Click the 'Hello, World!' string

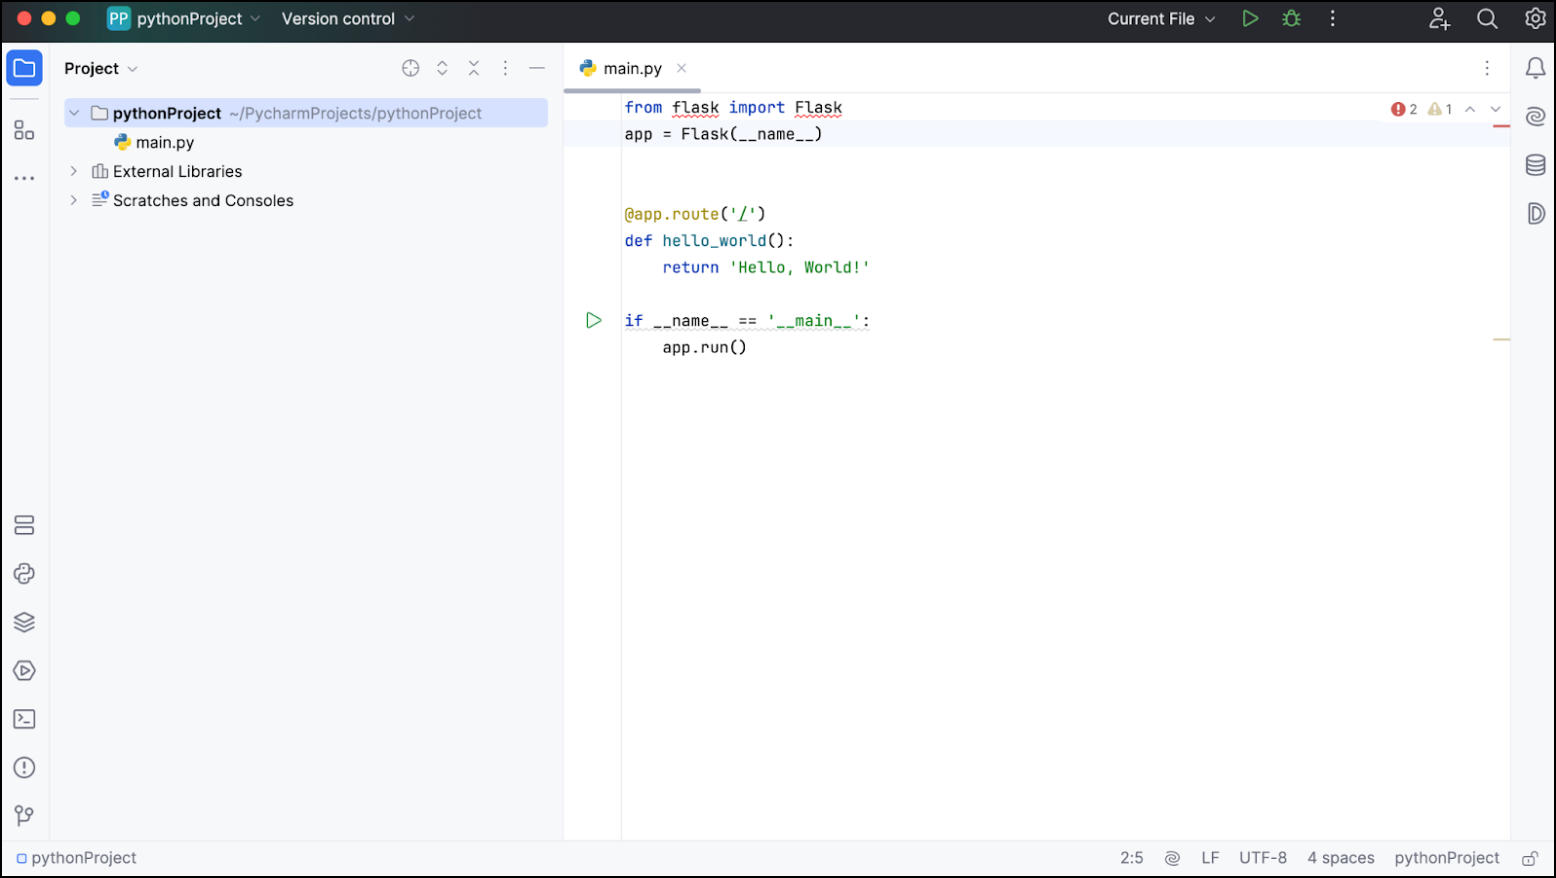pos(799,267)
